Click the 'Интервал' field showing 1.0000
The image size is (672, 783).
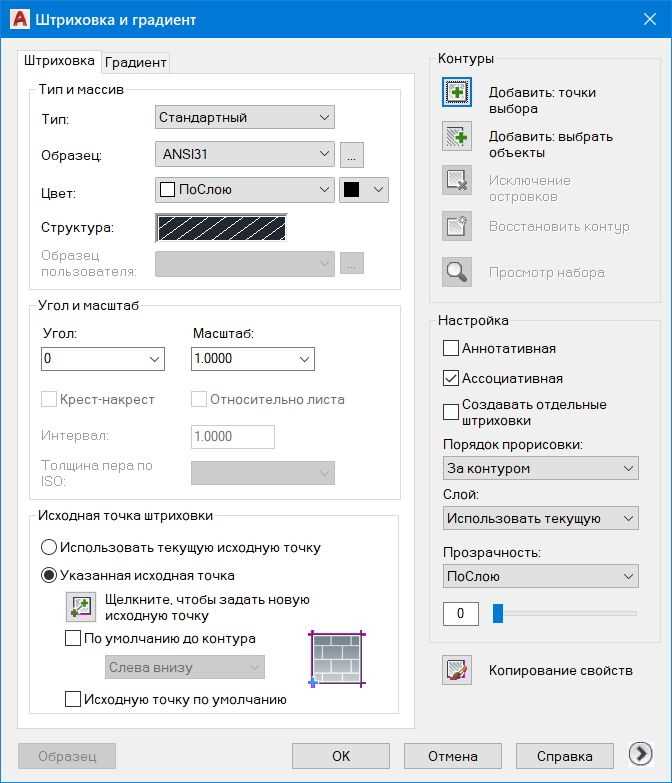tap(233, 436)
